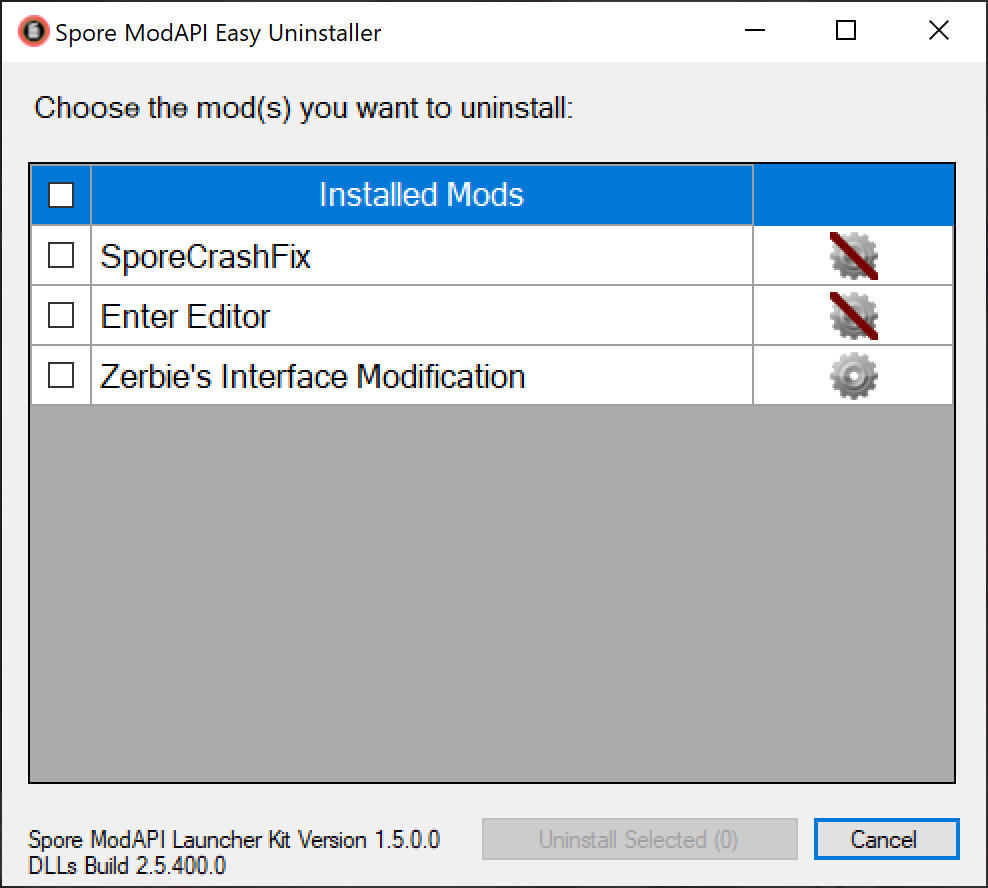Click the Installed Mods column header

point(422,195)
